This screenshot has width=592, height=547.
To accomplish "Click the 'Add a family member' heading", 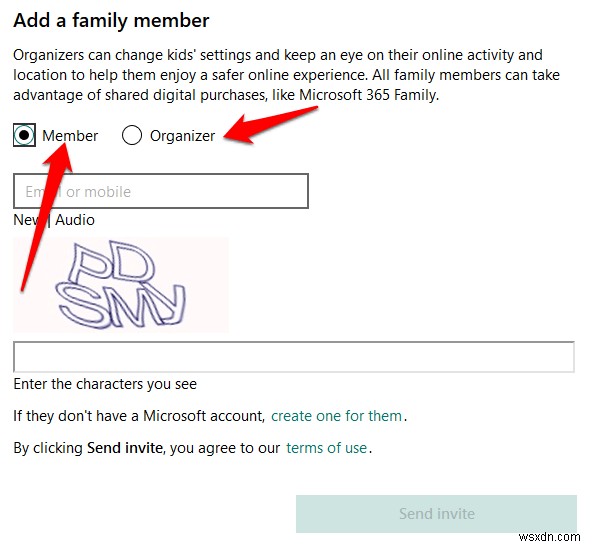I will tap(111, 20).
